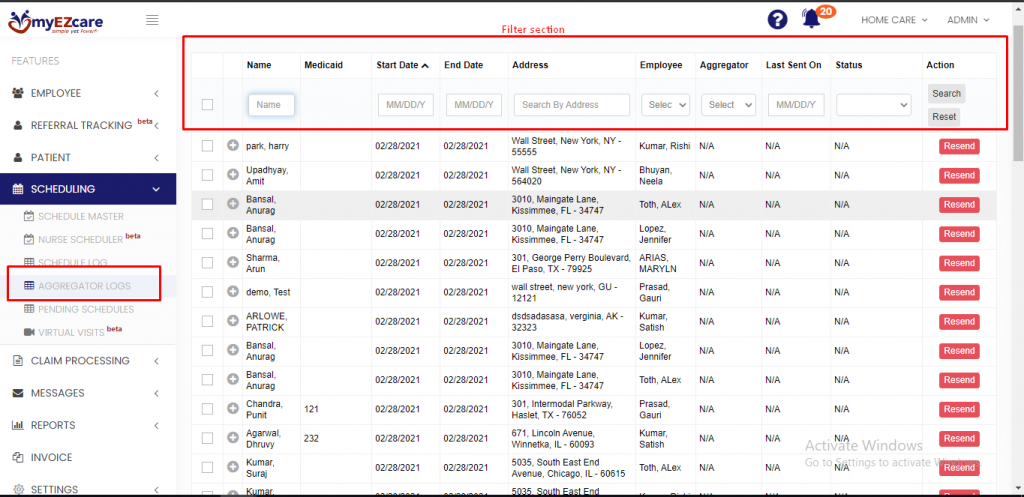This screenshot has width=1024, height=497.
Task: Expand plus icon for Chandra, Punit row
Action: point(232,409)
